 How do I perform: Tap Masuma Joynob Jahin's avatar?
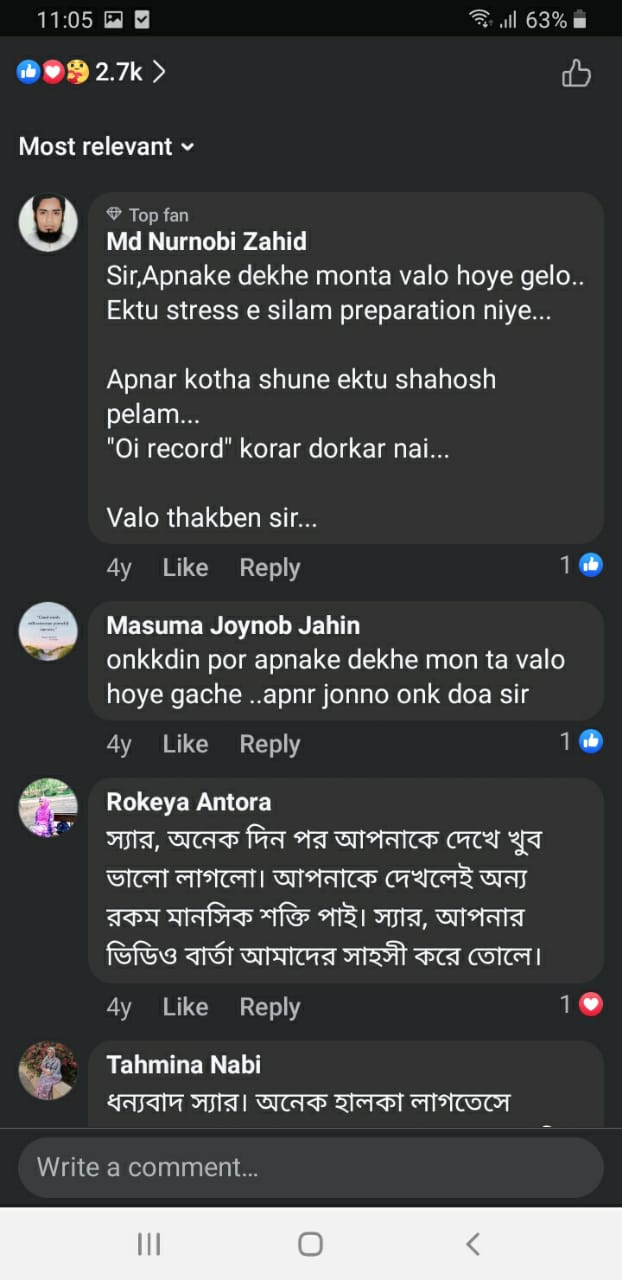pos(48,631)
